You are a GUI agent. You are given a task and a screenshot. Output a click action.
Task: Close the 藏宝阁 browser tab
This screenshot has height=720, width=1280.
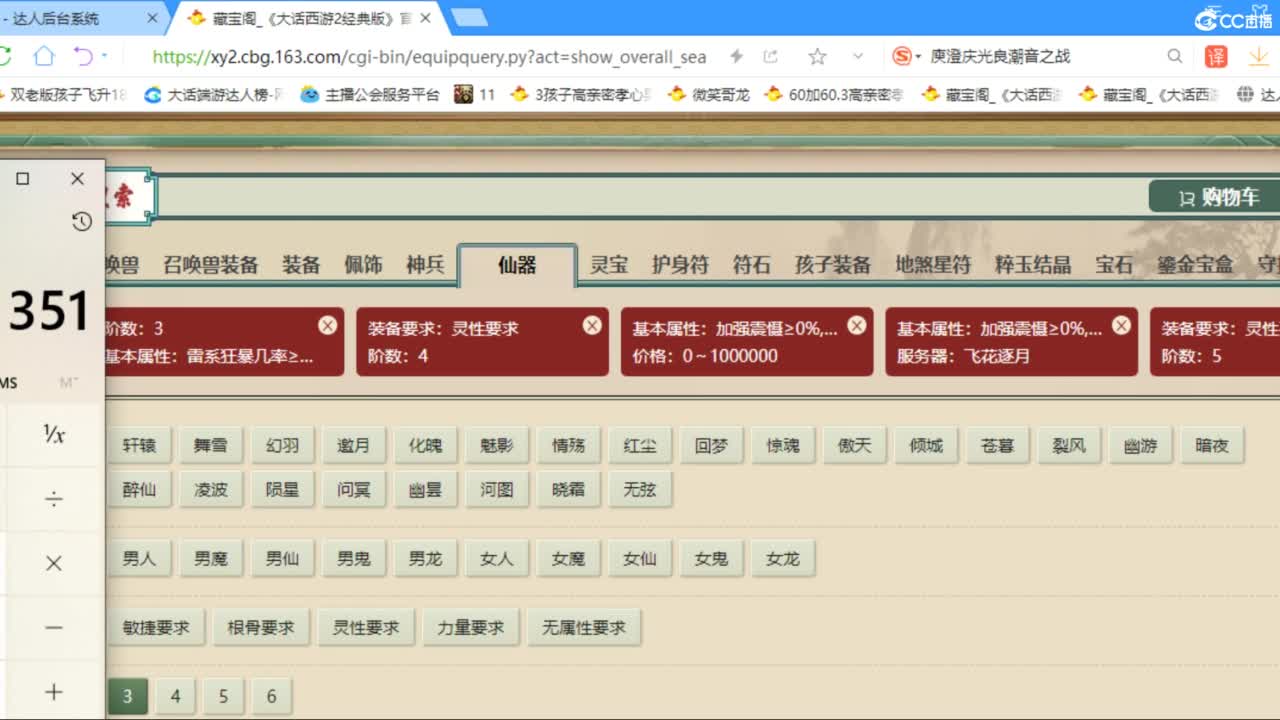[x=427, y=17]
